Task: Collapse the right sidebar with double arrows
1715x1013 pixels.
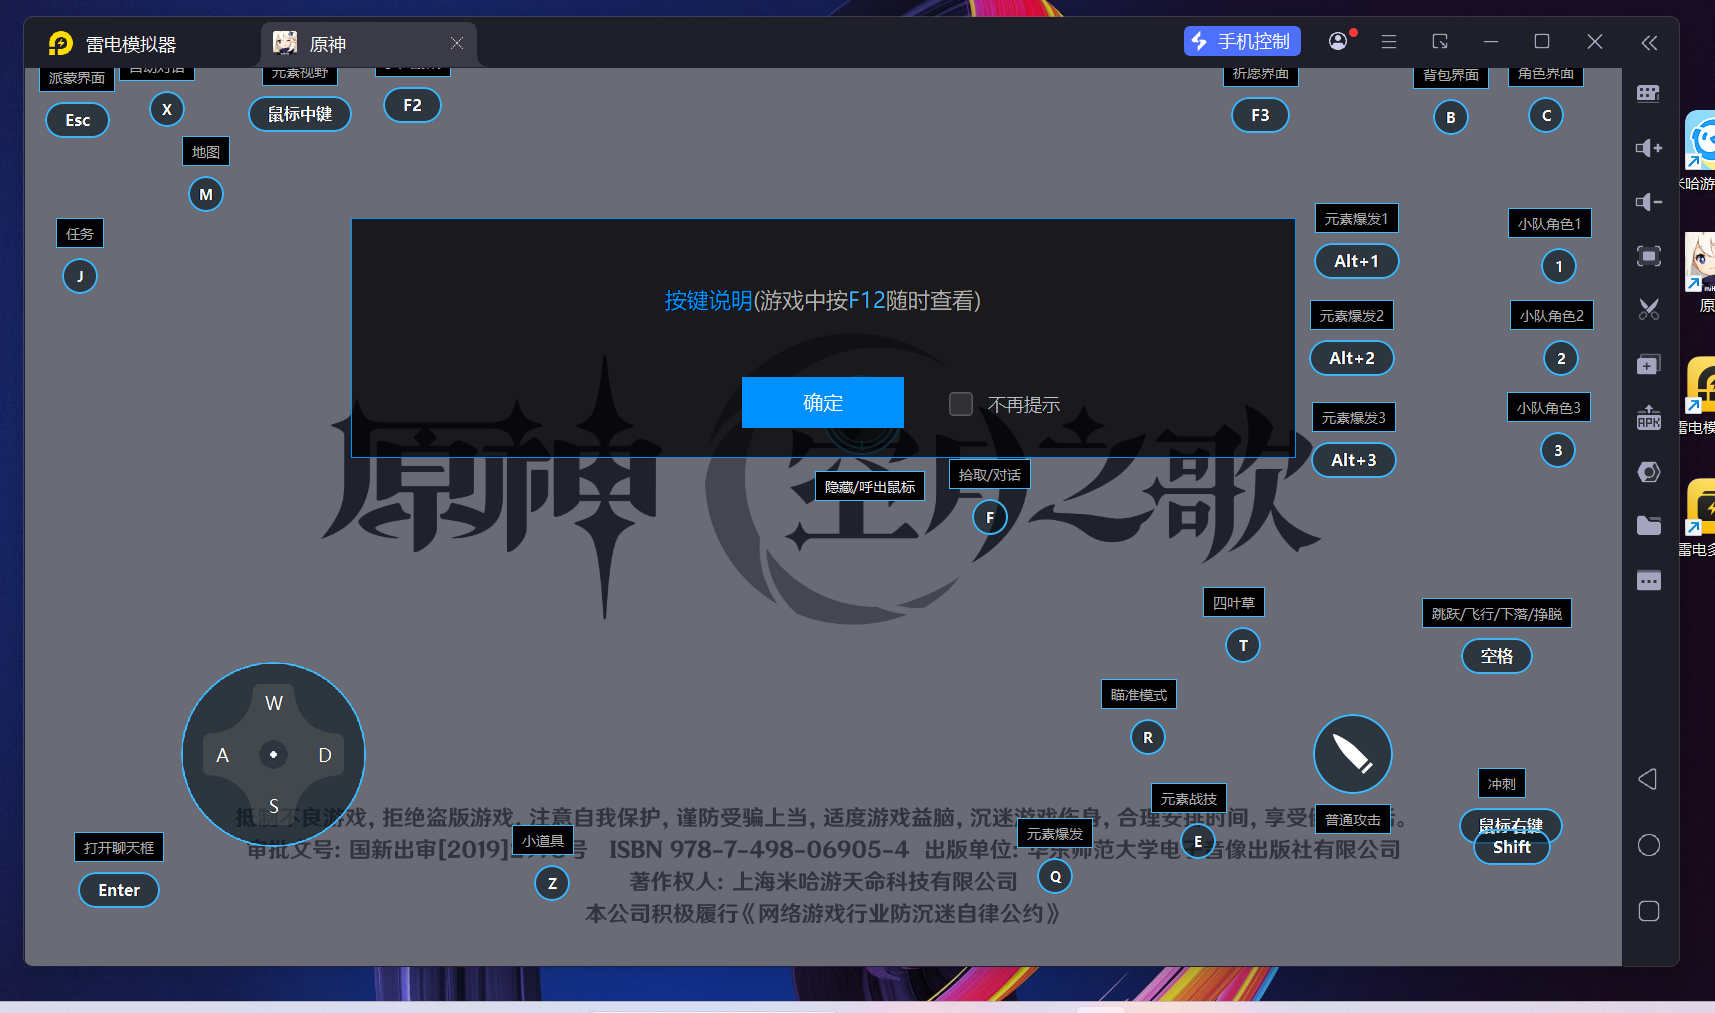Action: click(x=1648, y=42)
